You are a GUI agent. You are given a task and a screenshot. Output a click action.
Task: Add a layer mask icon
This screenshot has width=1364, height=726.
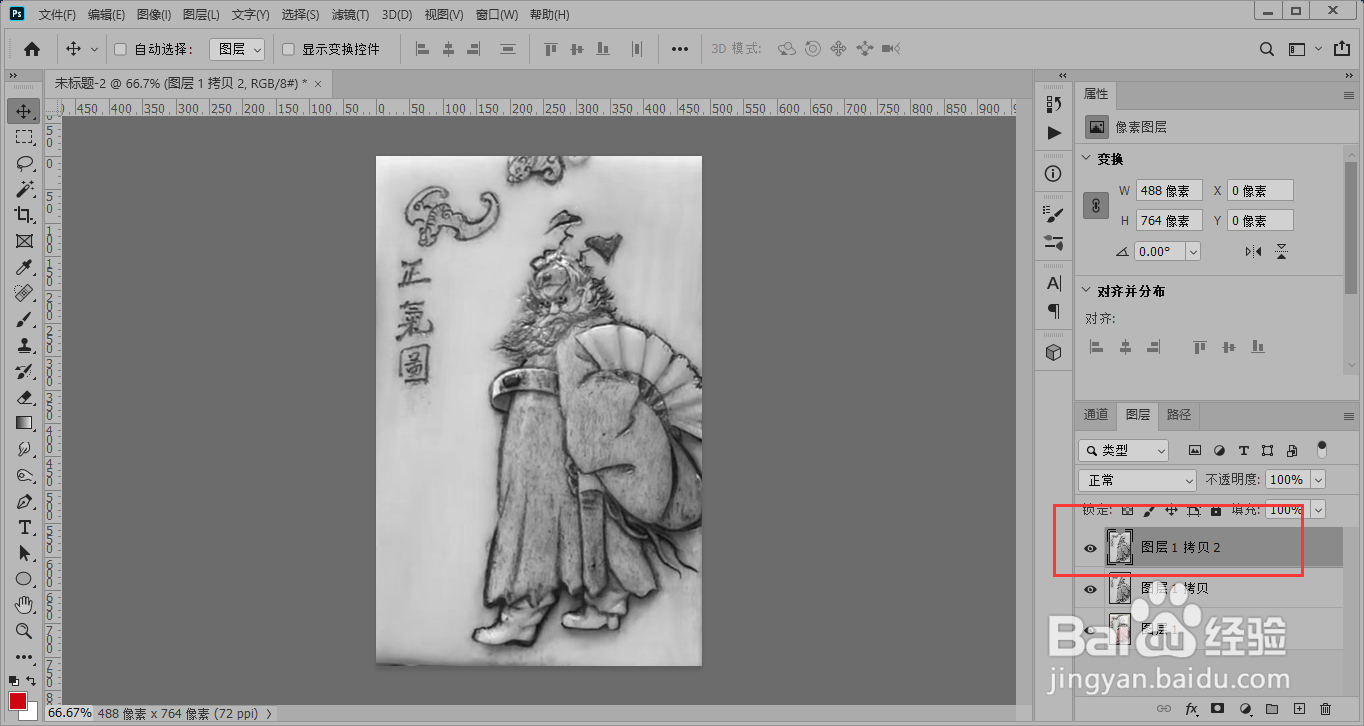(x=1218, y=709)
